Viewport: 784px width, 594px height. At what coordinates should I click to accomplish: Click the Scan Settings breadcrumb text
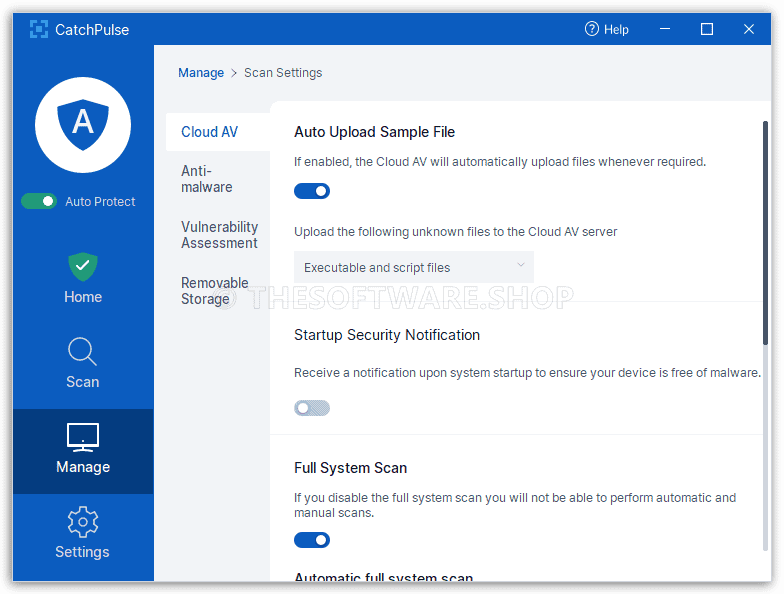[283, 73]
